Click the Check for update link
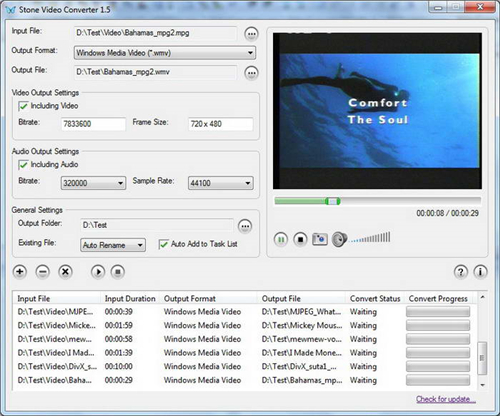This screenshot has height=416, width=500. (446, 399)
